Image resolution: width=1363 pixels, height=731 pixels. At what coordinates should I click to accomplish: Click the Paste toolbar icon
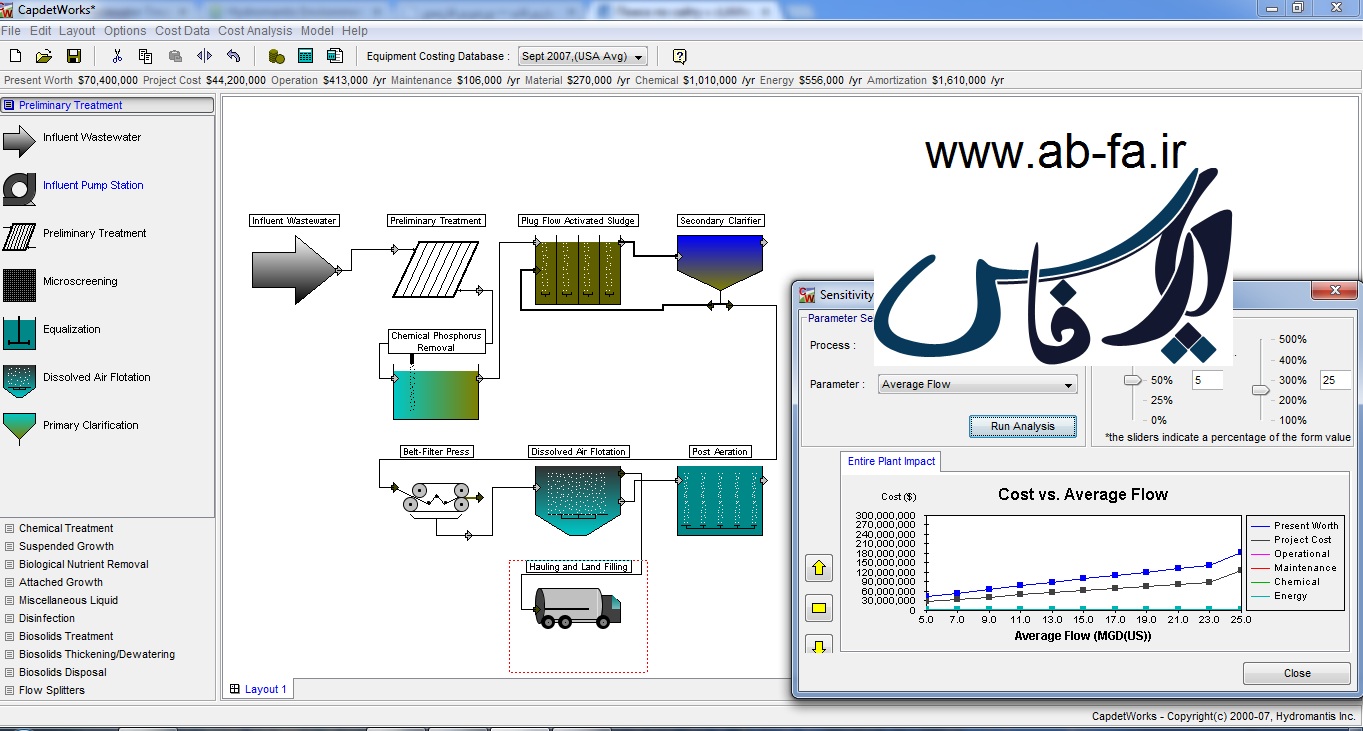pyautogui.click(x=175, y=56)
